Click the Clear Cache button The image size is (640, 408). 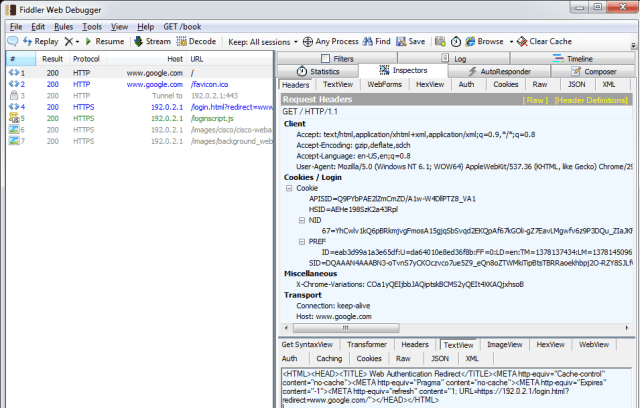[544, 42]
